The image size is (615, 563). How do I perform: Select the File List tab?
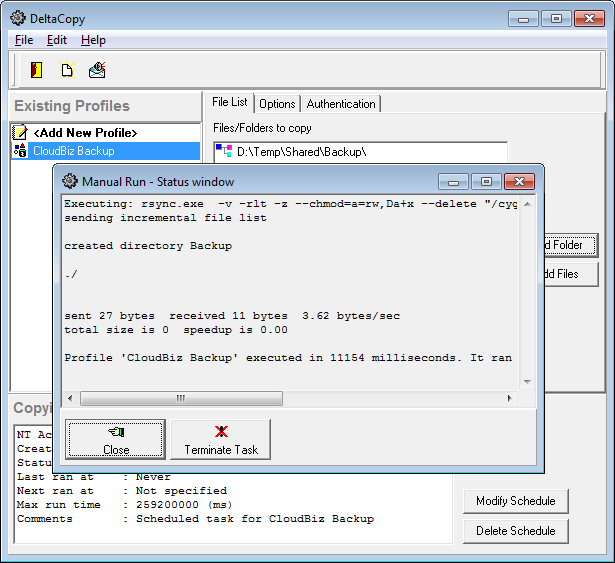[229, 102]
